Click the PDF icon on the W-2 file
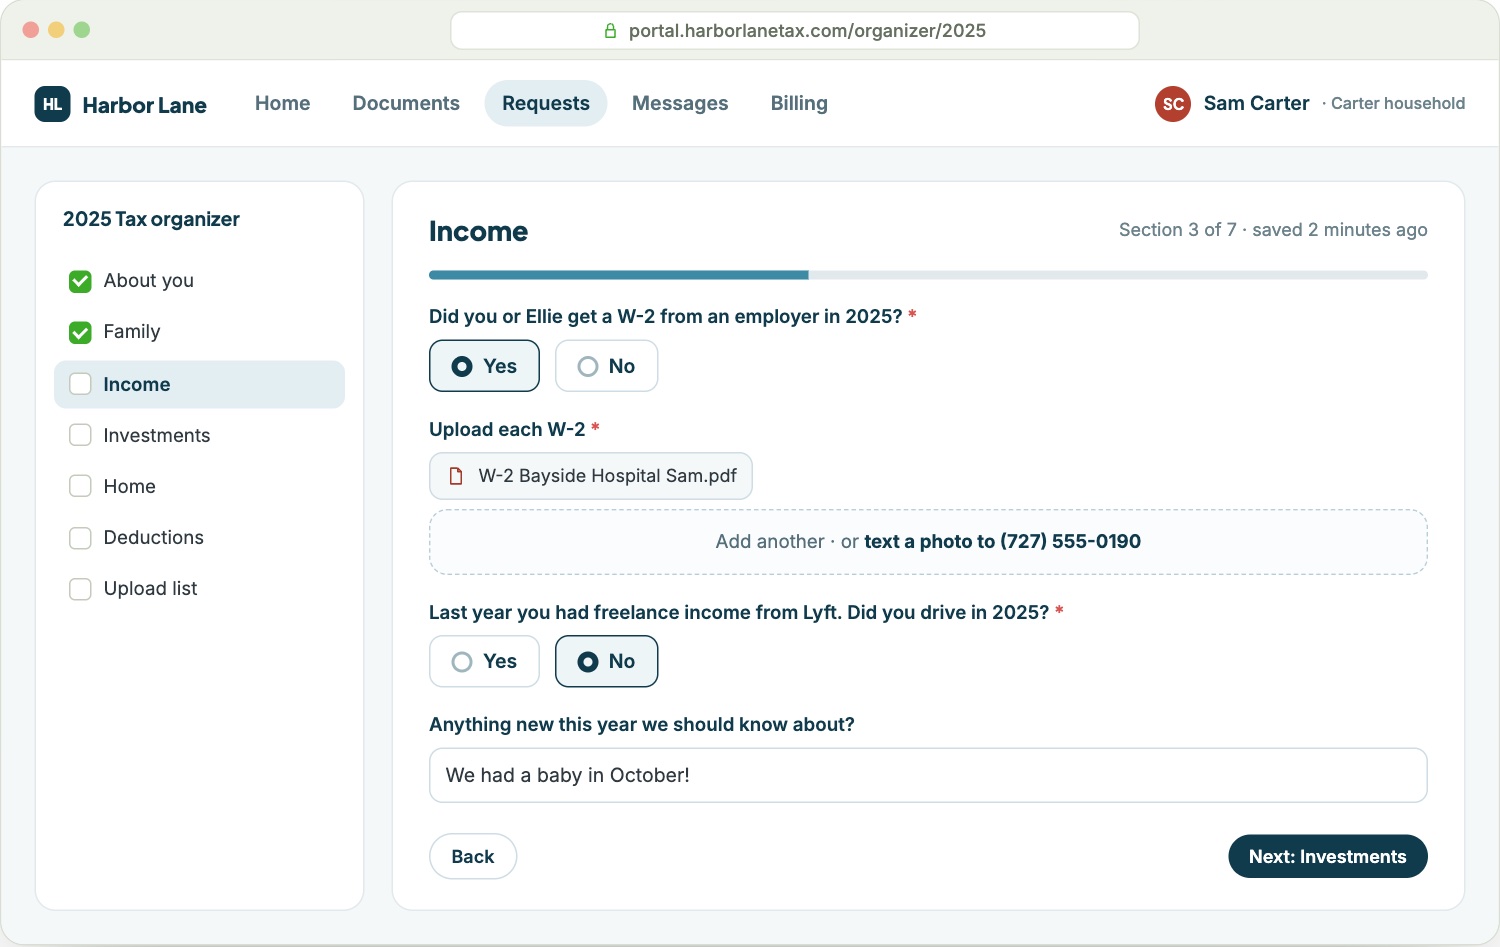Image resolution: width=1500 pixels, height=947 pixels. pos(456,476)
